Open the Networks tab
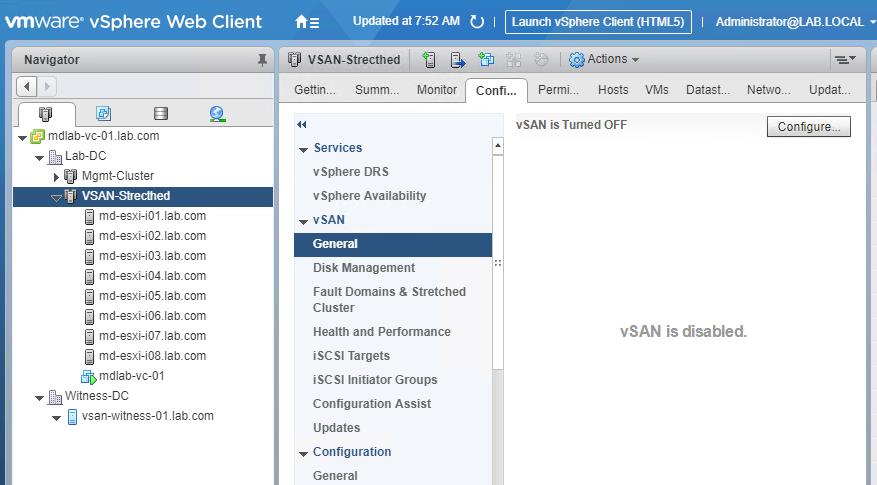The image size is (877, 485). click(768, 90)
